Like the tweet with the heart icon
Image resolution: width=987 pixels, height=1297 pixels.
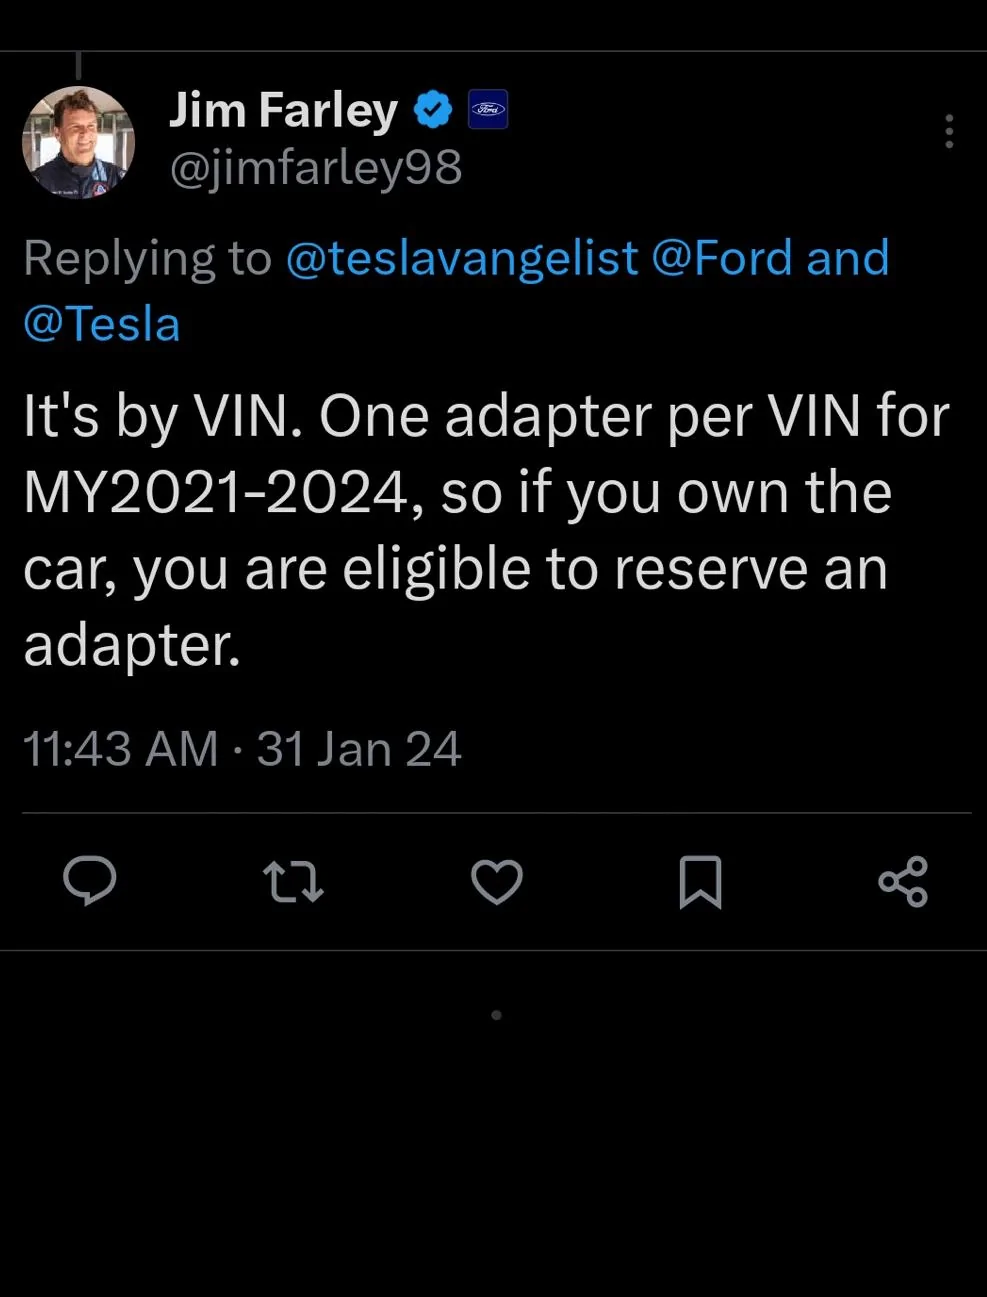[497, 882]
